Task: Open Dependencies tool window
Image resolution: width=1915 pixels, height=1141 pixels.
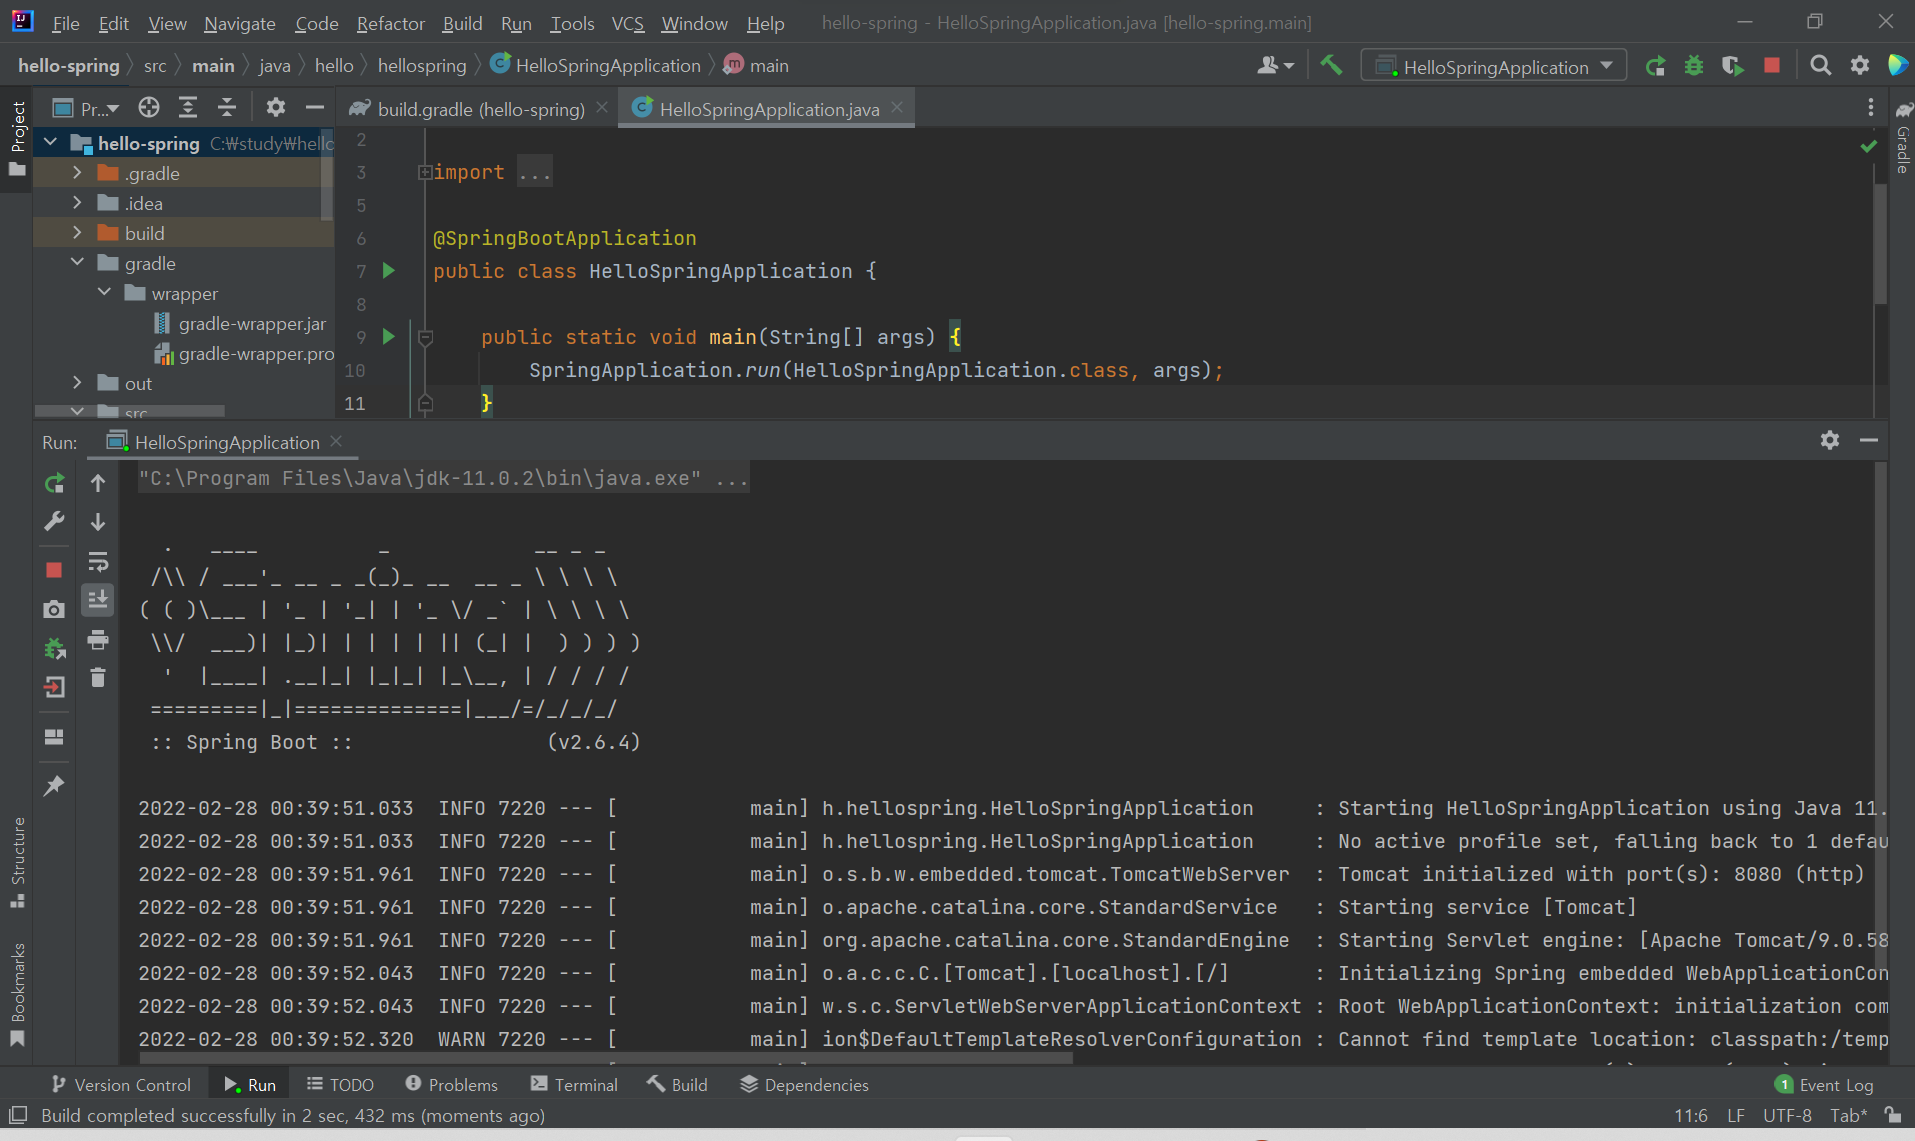Action: pyautogui.click(x=804, y=1085)
